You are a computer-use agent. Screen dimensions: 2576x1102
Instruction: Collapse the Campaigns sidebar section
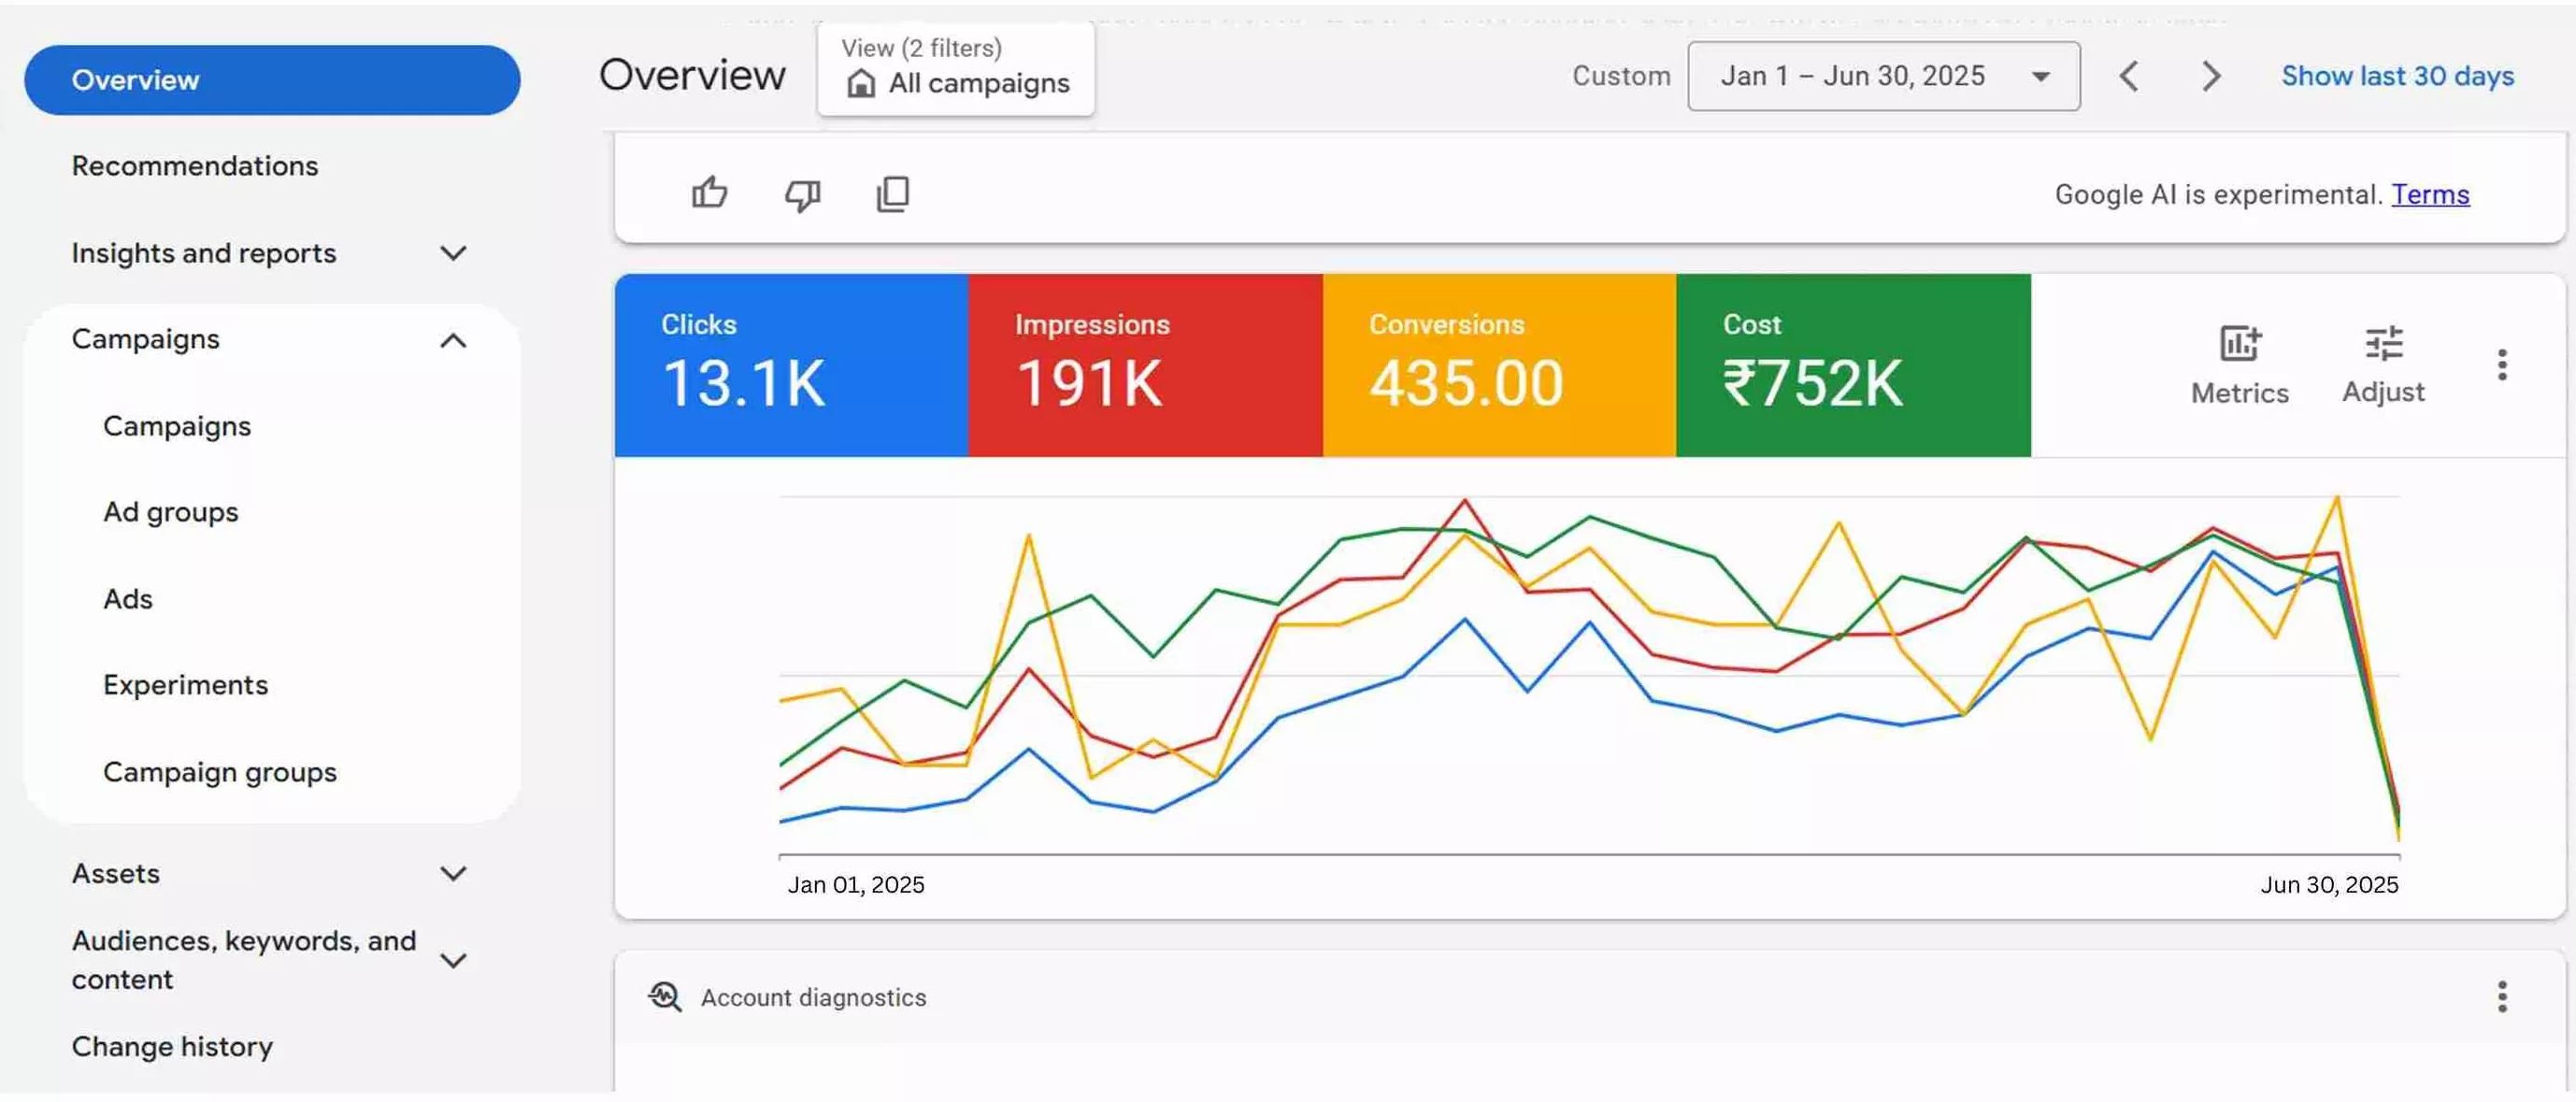pyautogui.click(x=453, y=340)
